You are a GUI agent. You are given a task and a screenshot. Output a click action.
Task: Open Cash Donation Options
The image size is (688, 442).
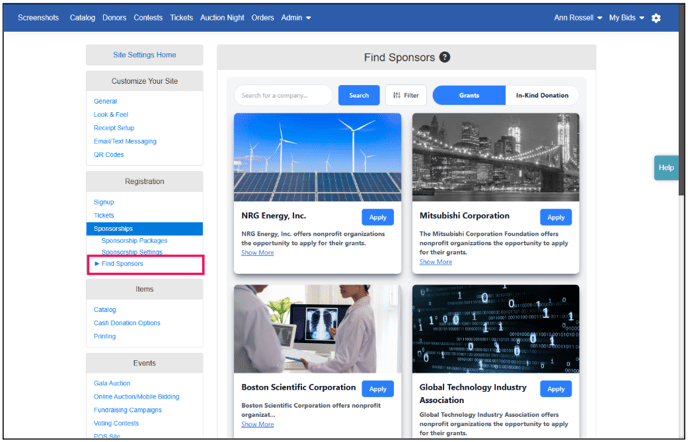(x=127, y=323)
